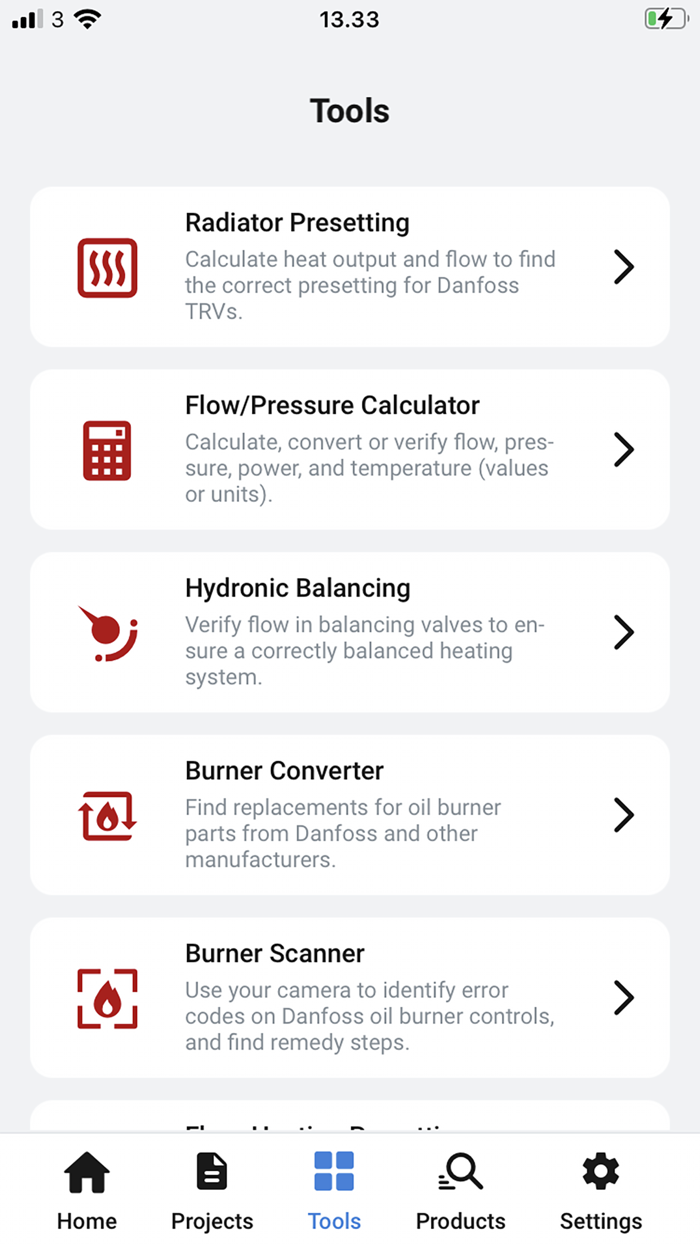Select the Products magnifying glass icon
This screenshot has width=700, height=1244.
pyautogui.click(x=460, y=1170)
